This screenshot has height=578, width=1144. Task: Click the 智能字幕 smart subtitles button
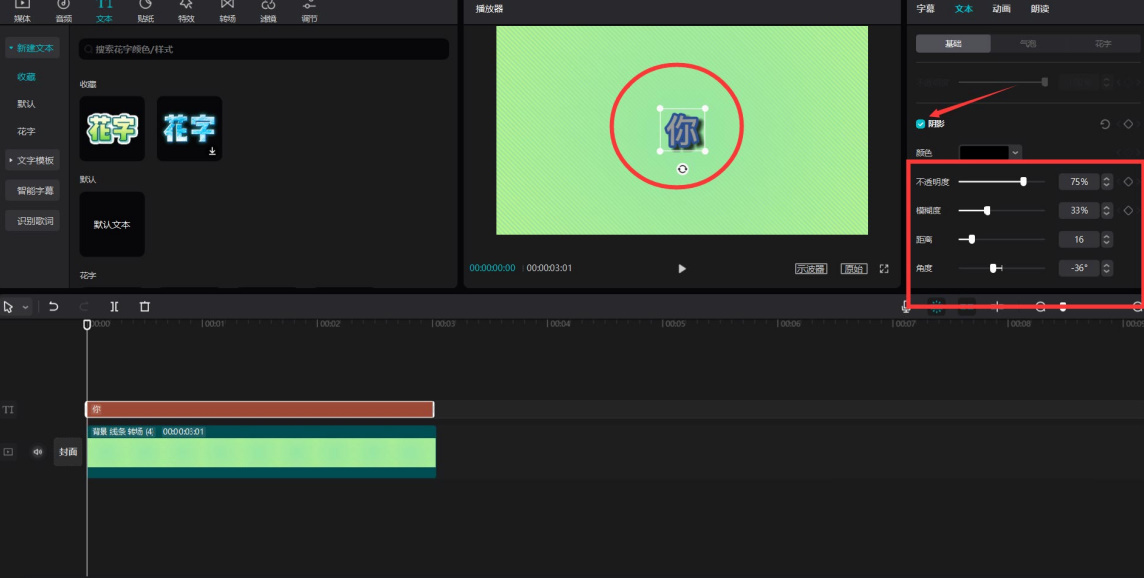pos(35,190)
